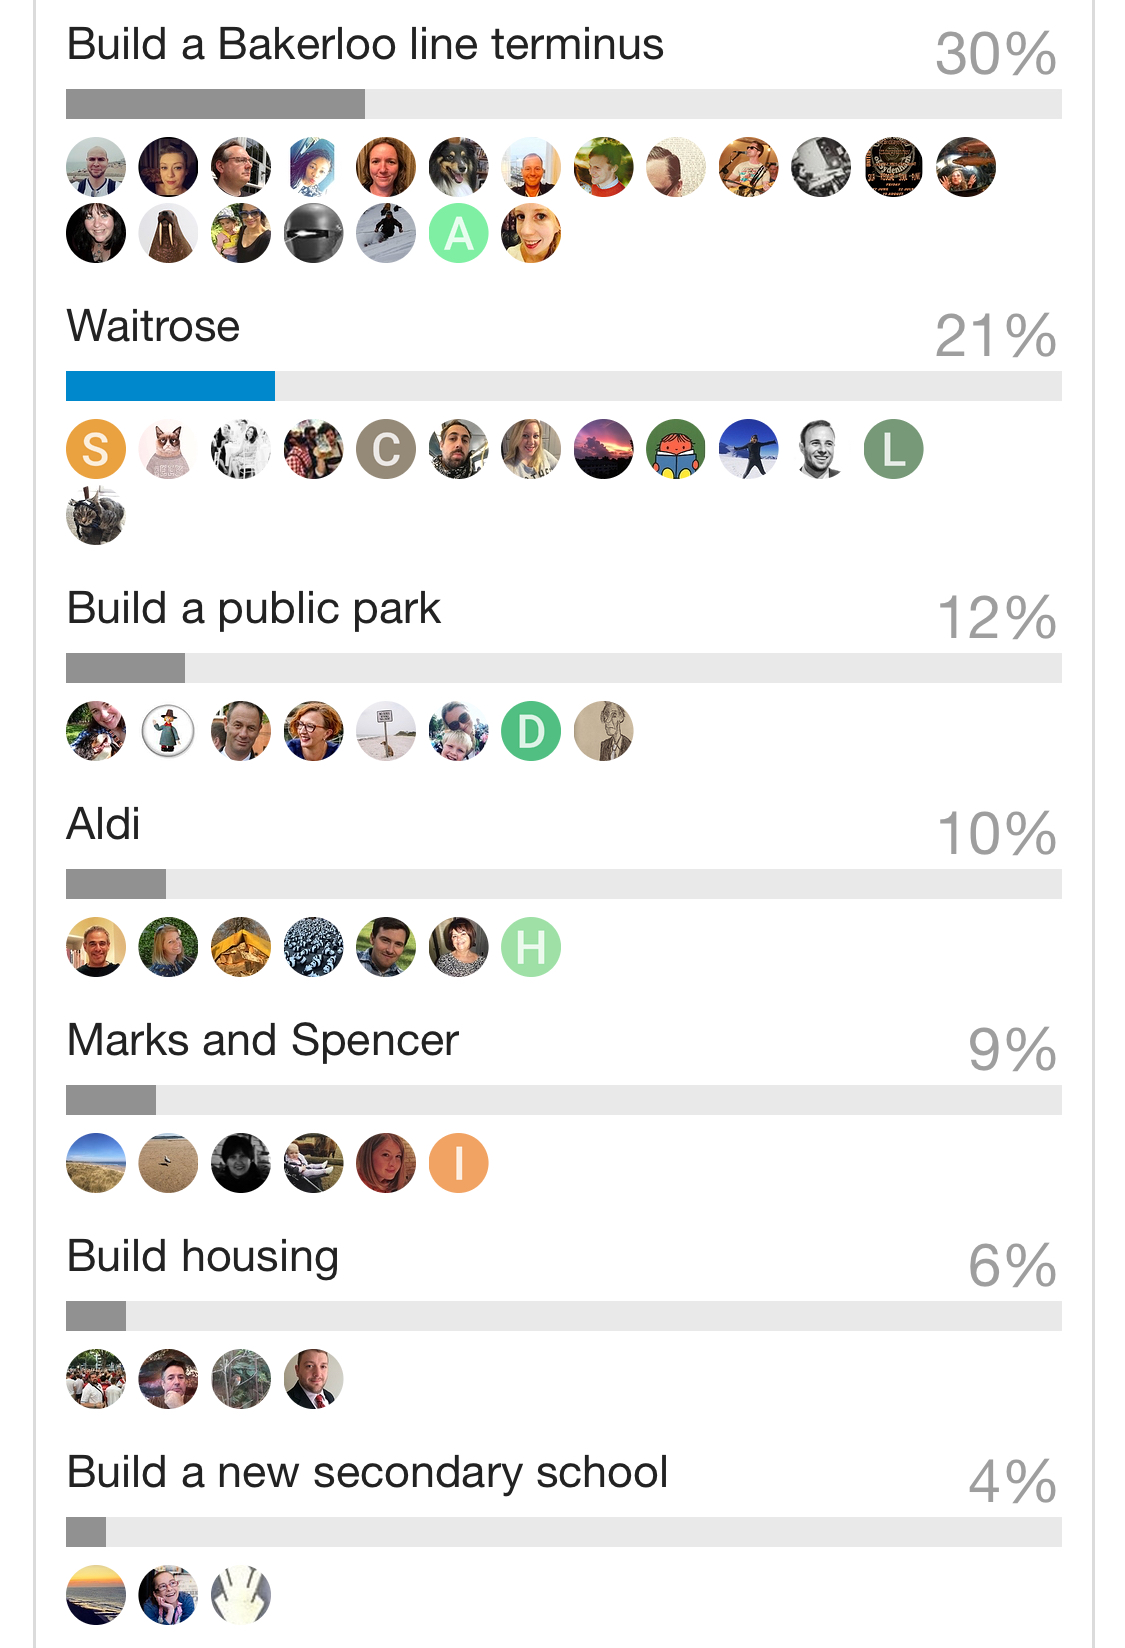Click "Build a new secondary school" option

(x=367, y=1473)
